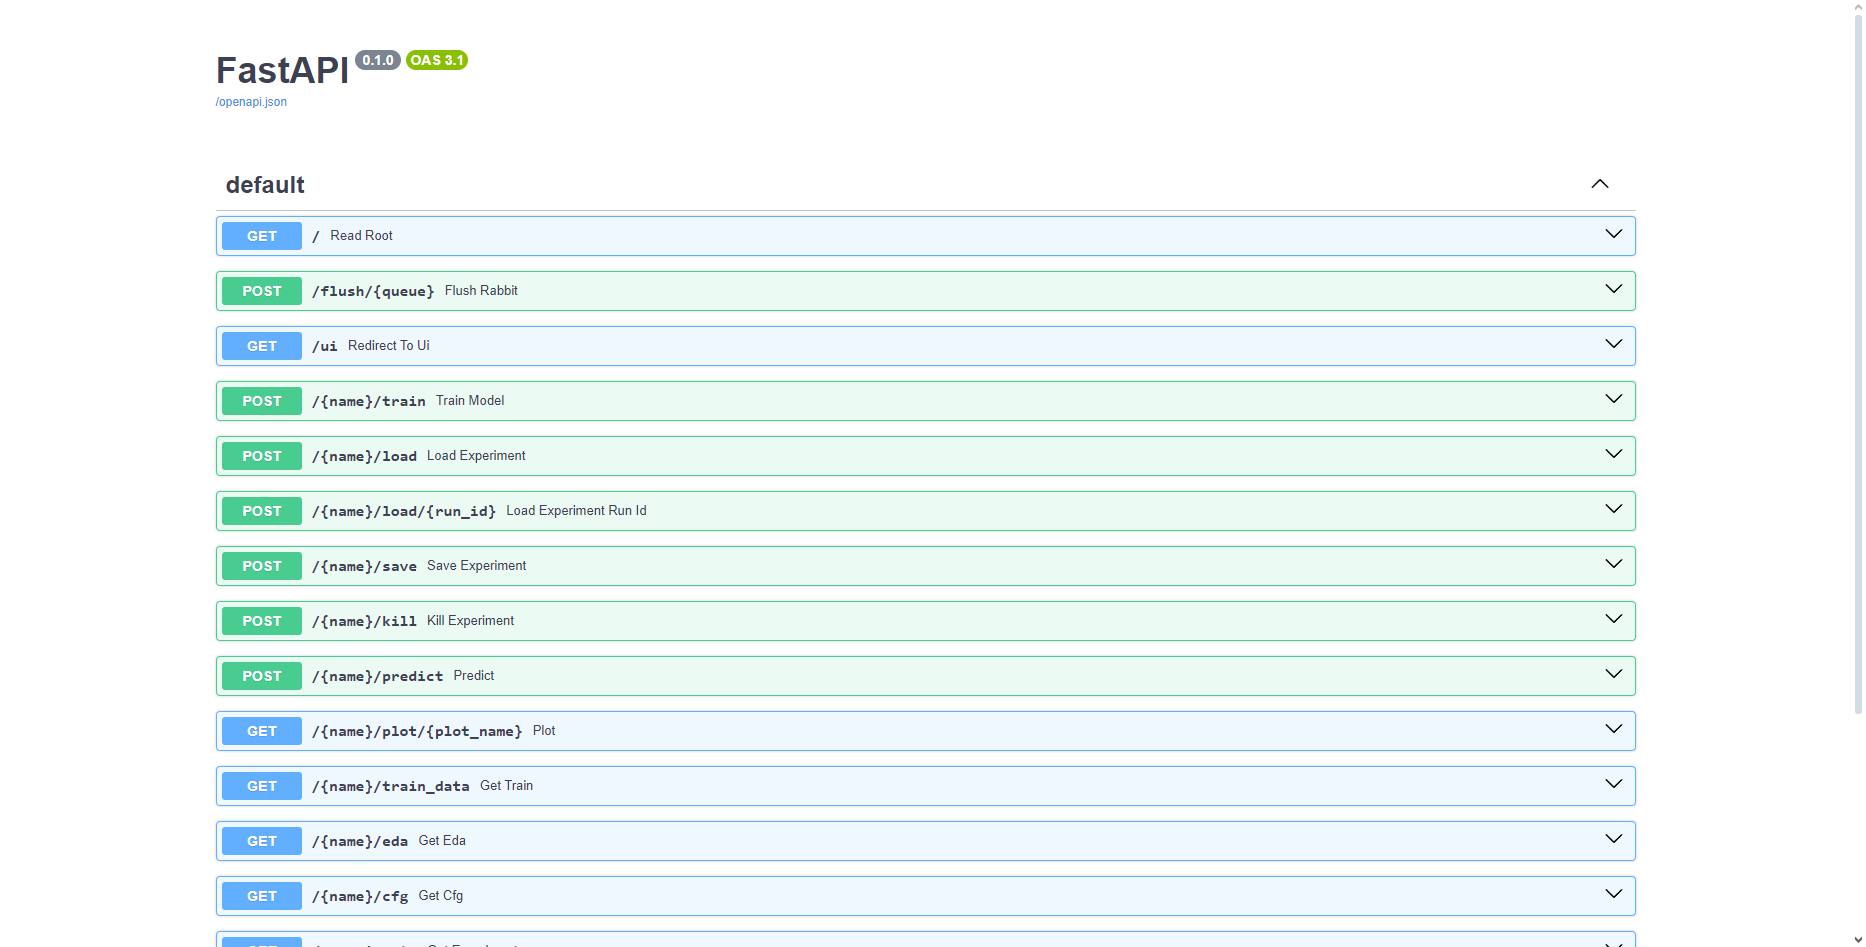Click the /{name}/eda path text
The width and height of the screenshot is (1866, 947).
(360, 841)
